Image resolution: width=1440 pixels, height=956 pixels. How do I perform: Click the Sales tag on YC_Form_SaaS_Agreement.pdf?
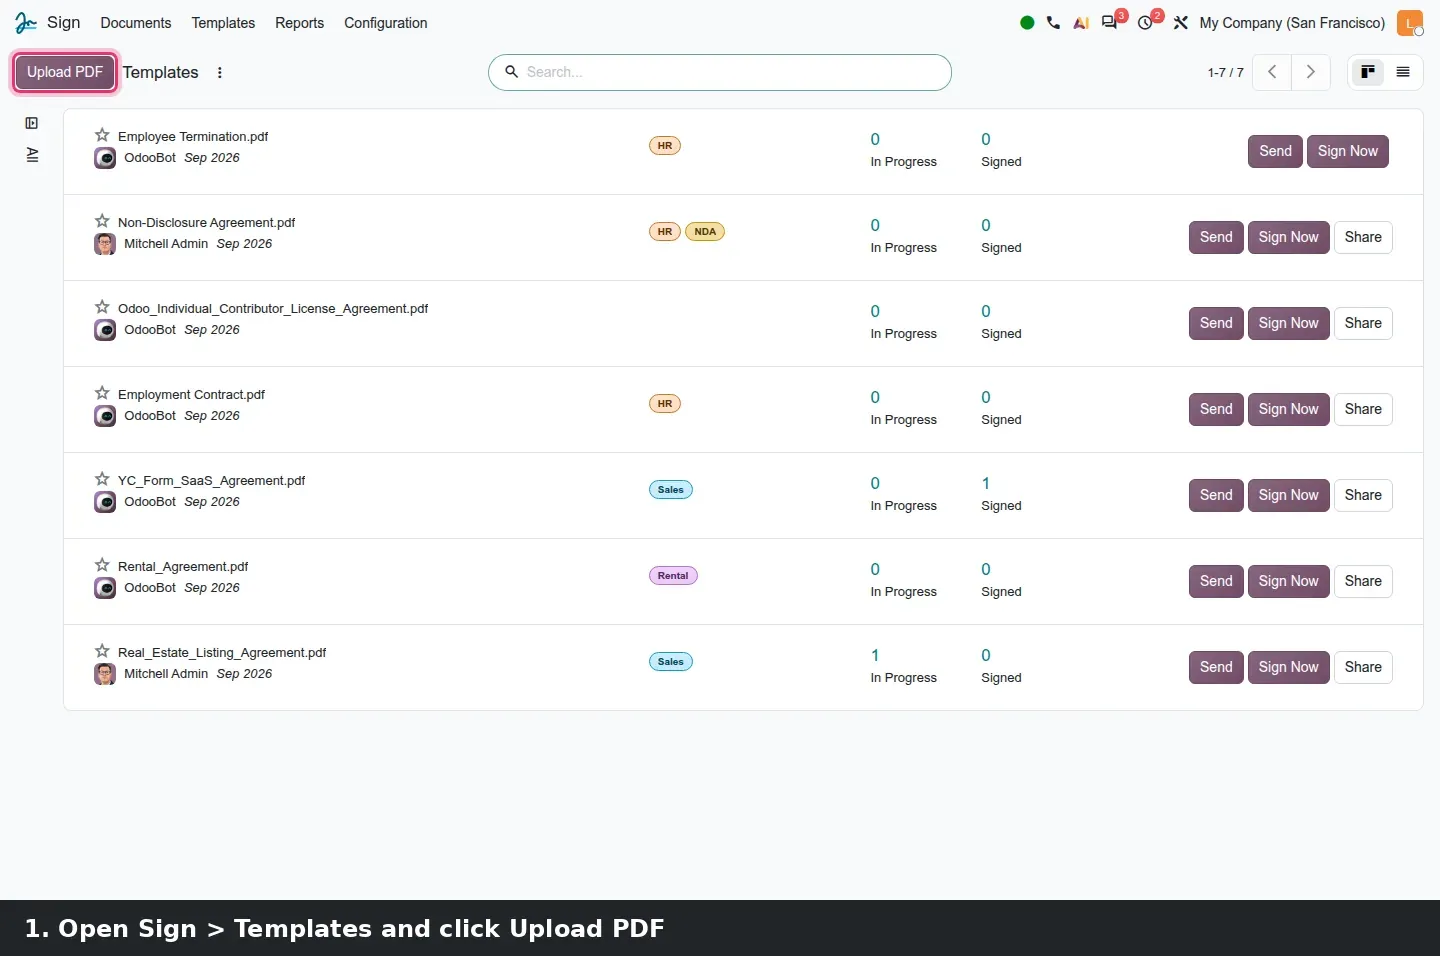(x=671, y=489)
